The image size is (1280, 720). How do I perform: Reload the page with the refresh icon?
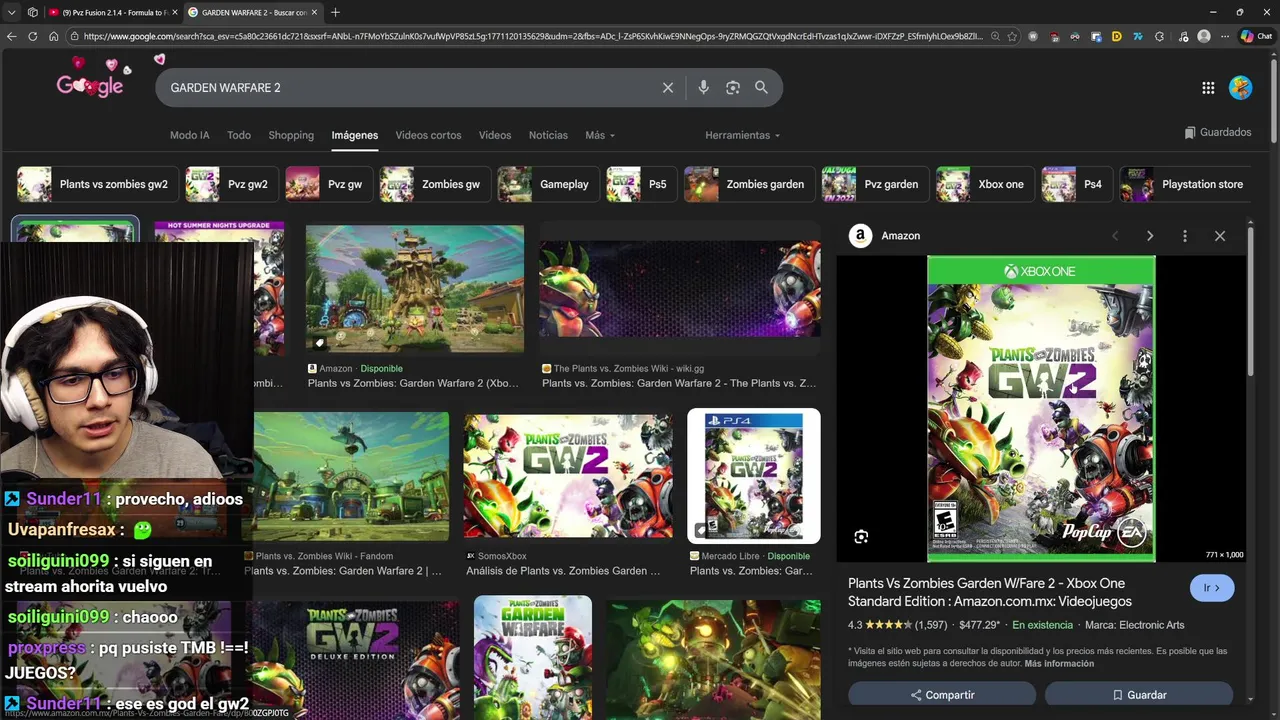click(x=33, y=36)
